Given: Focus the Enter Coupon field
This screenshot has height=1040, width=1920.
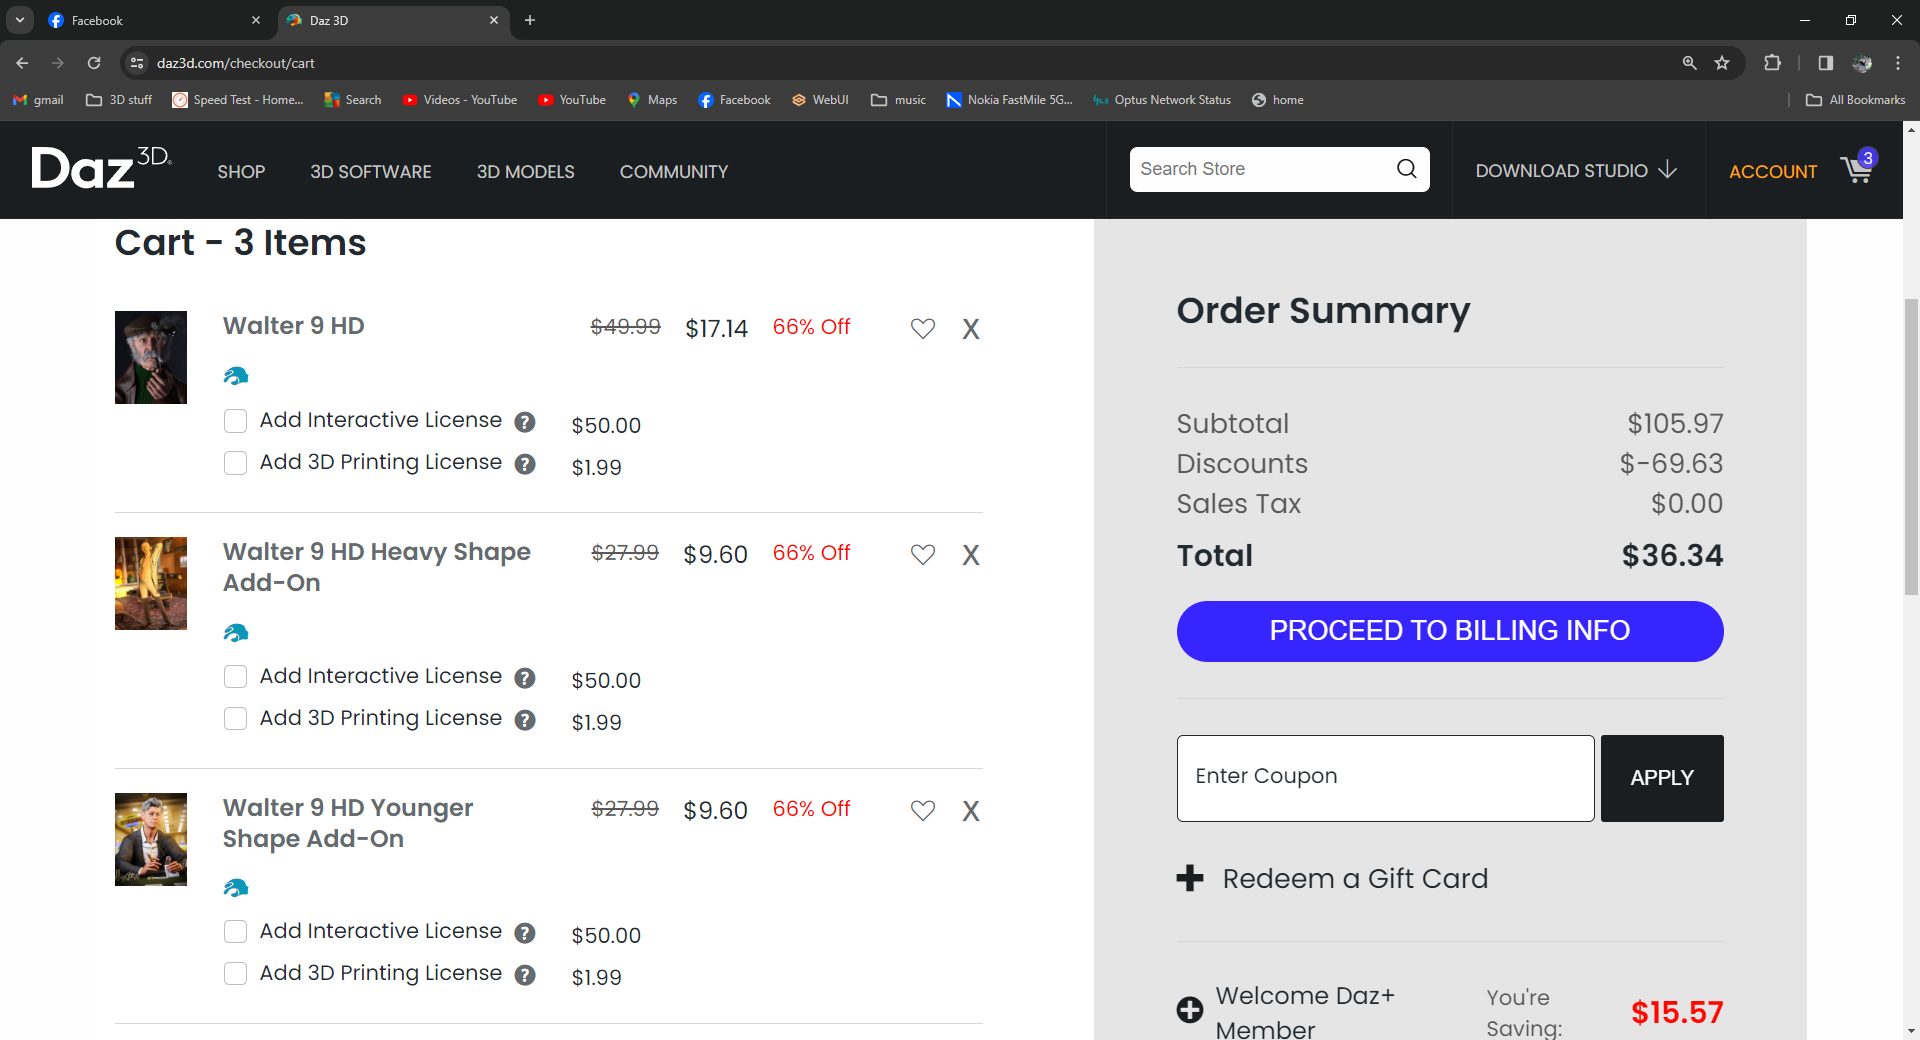Looking at the screenshot, I should pos(1385,778).
